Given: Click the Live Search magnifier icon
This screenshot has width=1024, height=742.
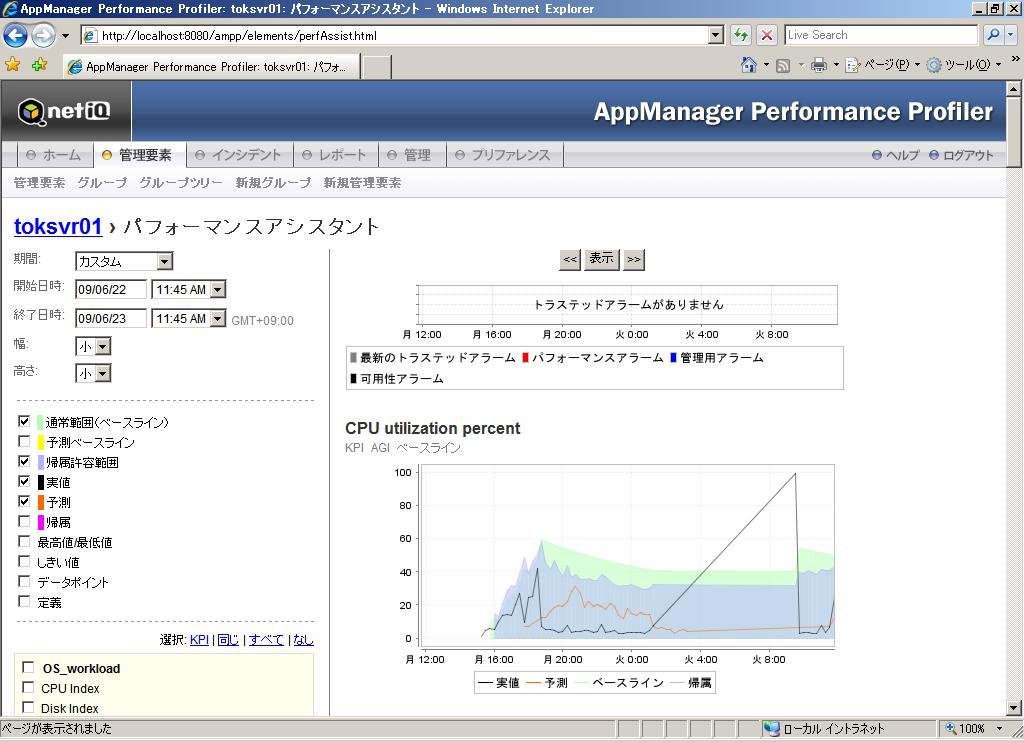Looking at the screenshot, I should coord(993,35).
